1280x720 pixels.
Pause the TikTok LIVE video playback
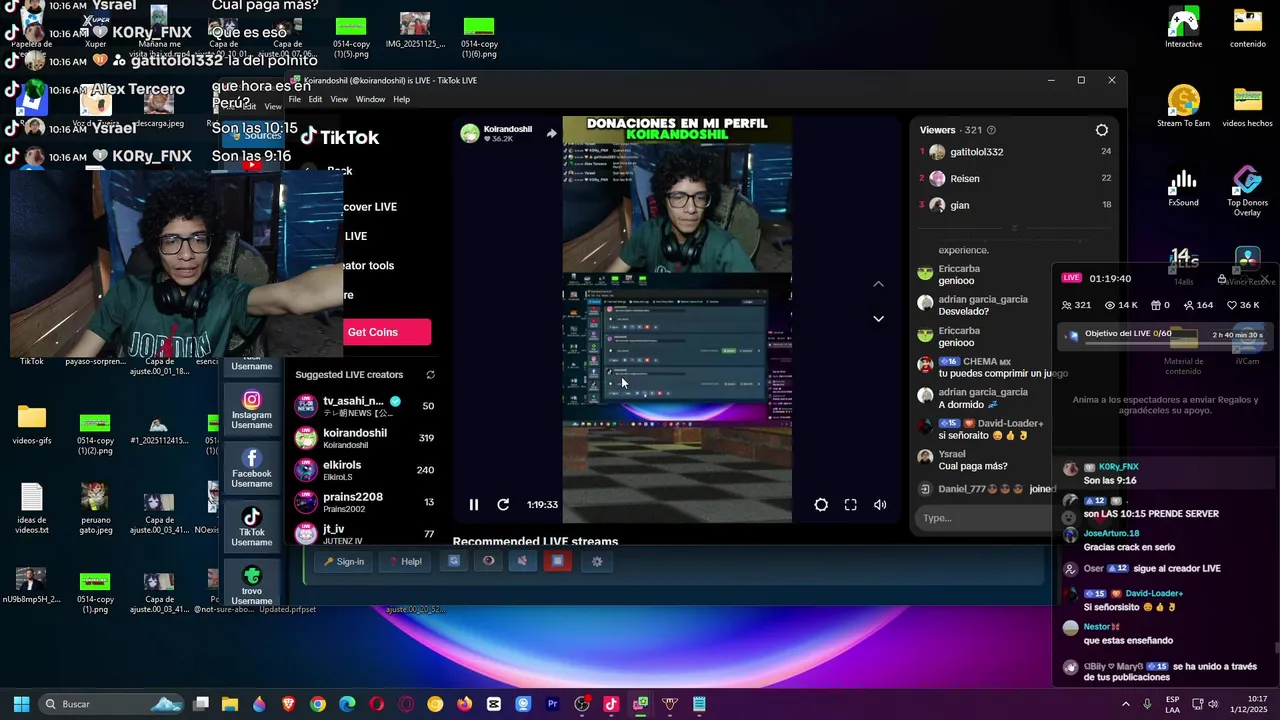(x=474, y=505)
